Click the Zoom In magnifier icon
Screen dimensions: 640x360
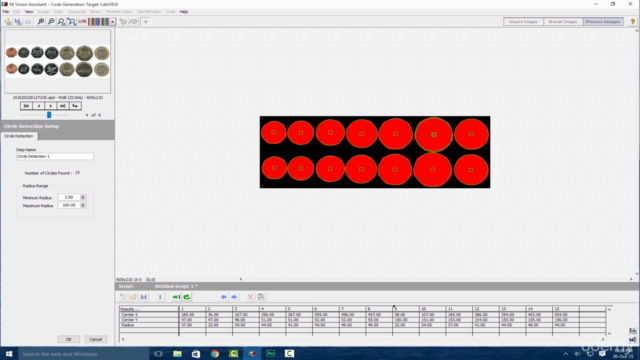coord(41,22)
